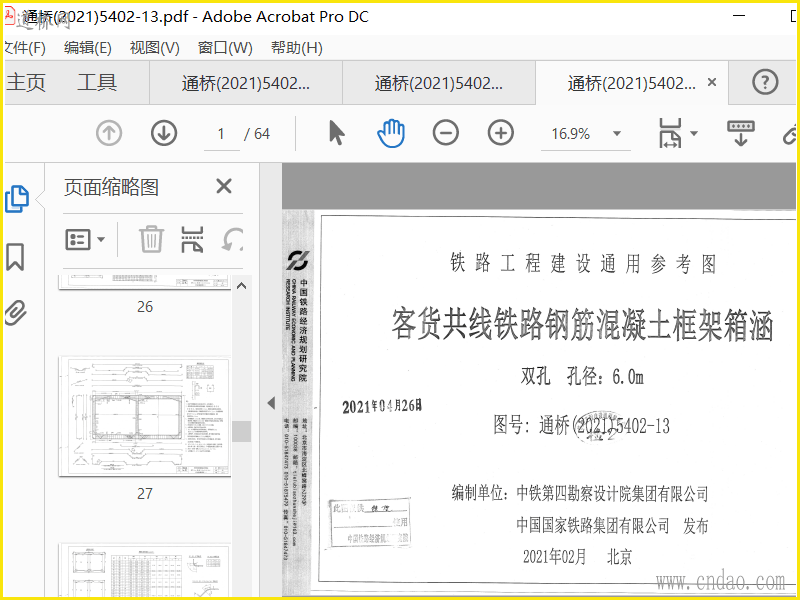800x600 pixels.
Task: Minimize the Acrobat window
Action: point(739,16)
